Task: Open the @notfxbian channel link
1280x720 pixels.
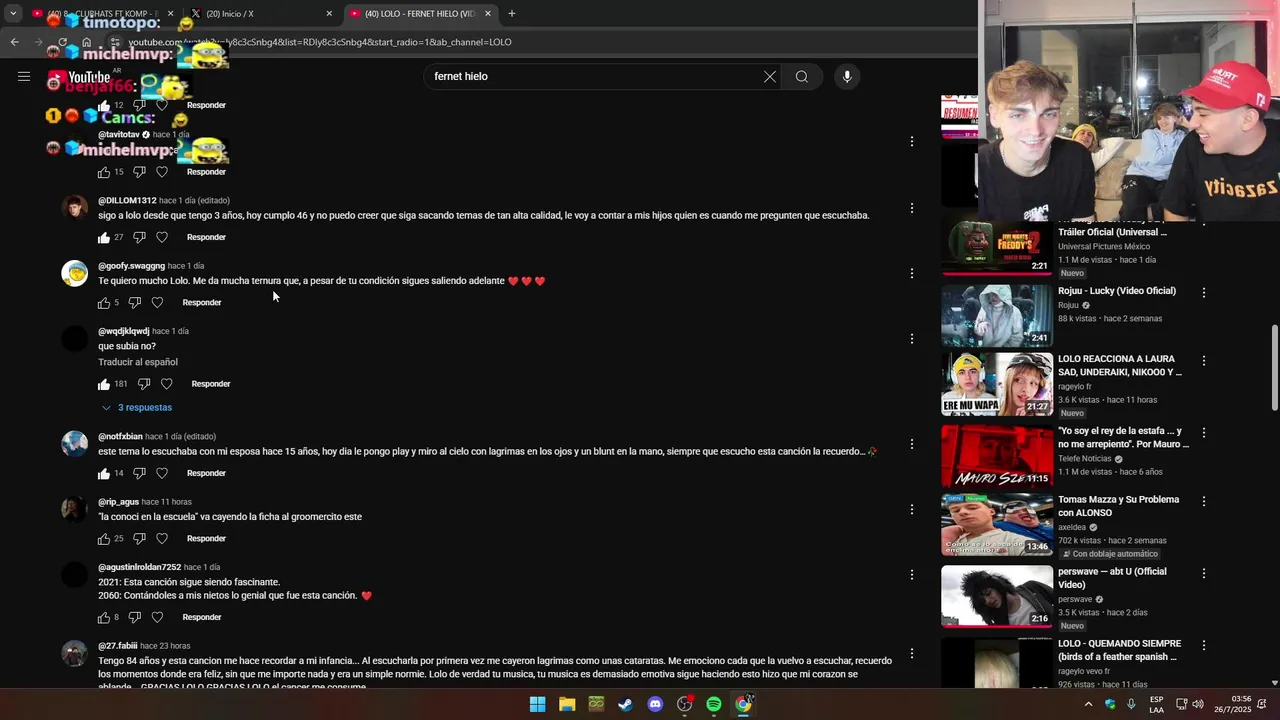Action: 120,437
